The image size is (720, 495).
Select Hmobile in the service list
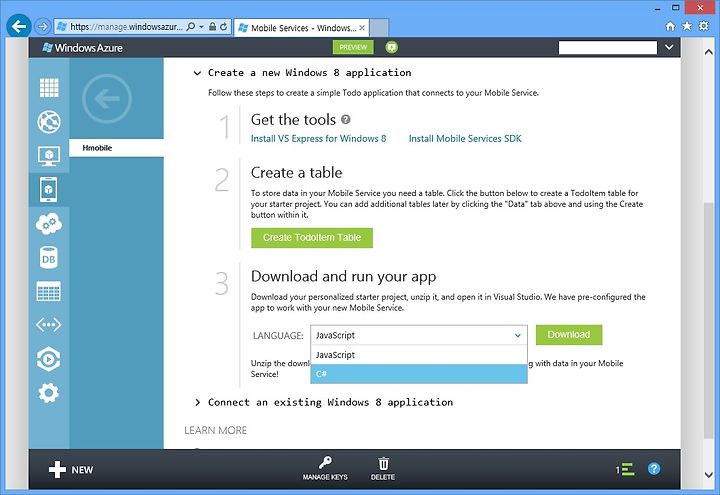(x=117, y=148)
